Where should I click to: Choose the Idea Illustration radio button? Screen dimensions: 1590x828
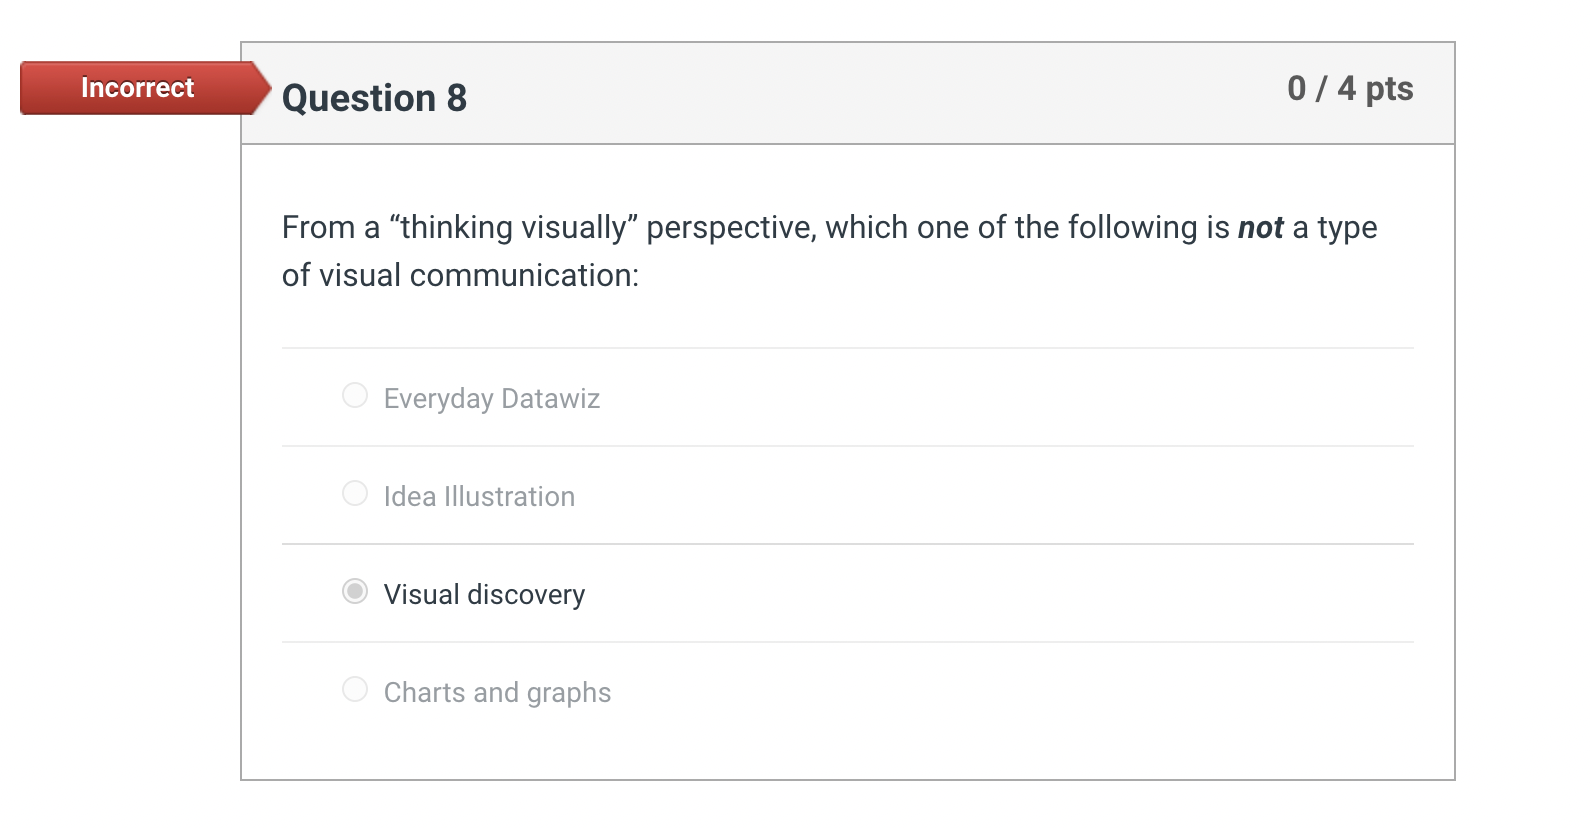[x=355, y=494]
